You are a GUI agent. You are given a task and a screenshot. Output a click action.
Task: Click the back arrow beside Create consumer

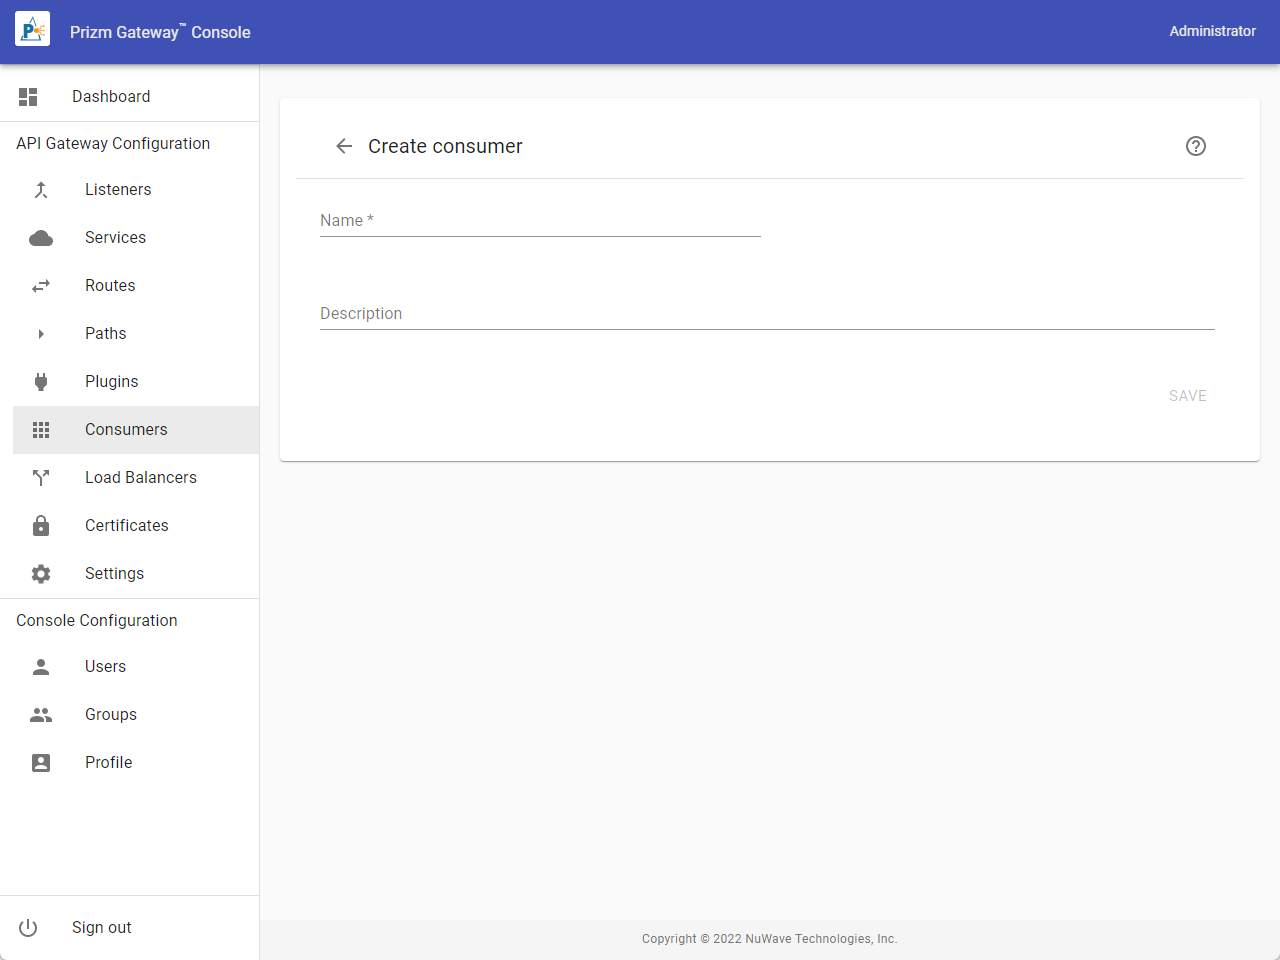point(344,146)
